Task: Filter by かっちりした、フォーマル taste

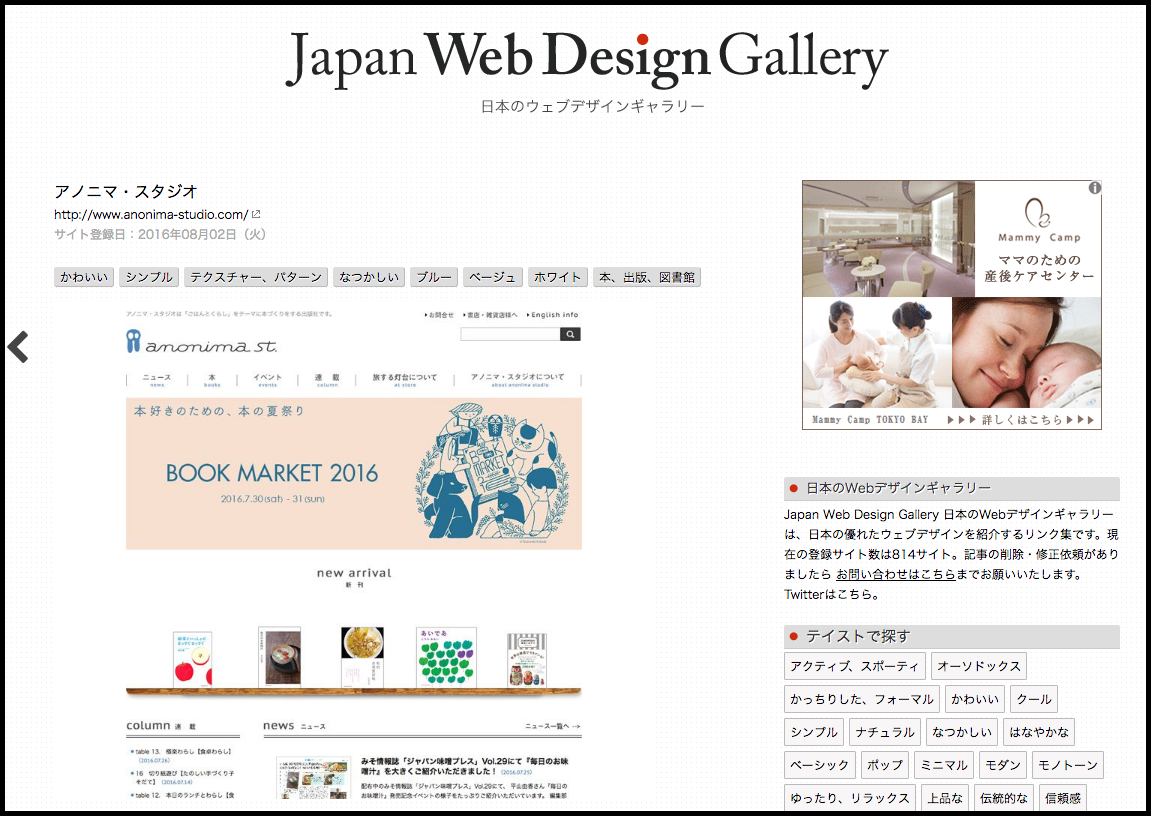Action: tap(862, 699)
